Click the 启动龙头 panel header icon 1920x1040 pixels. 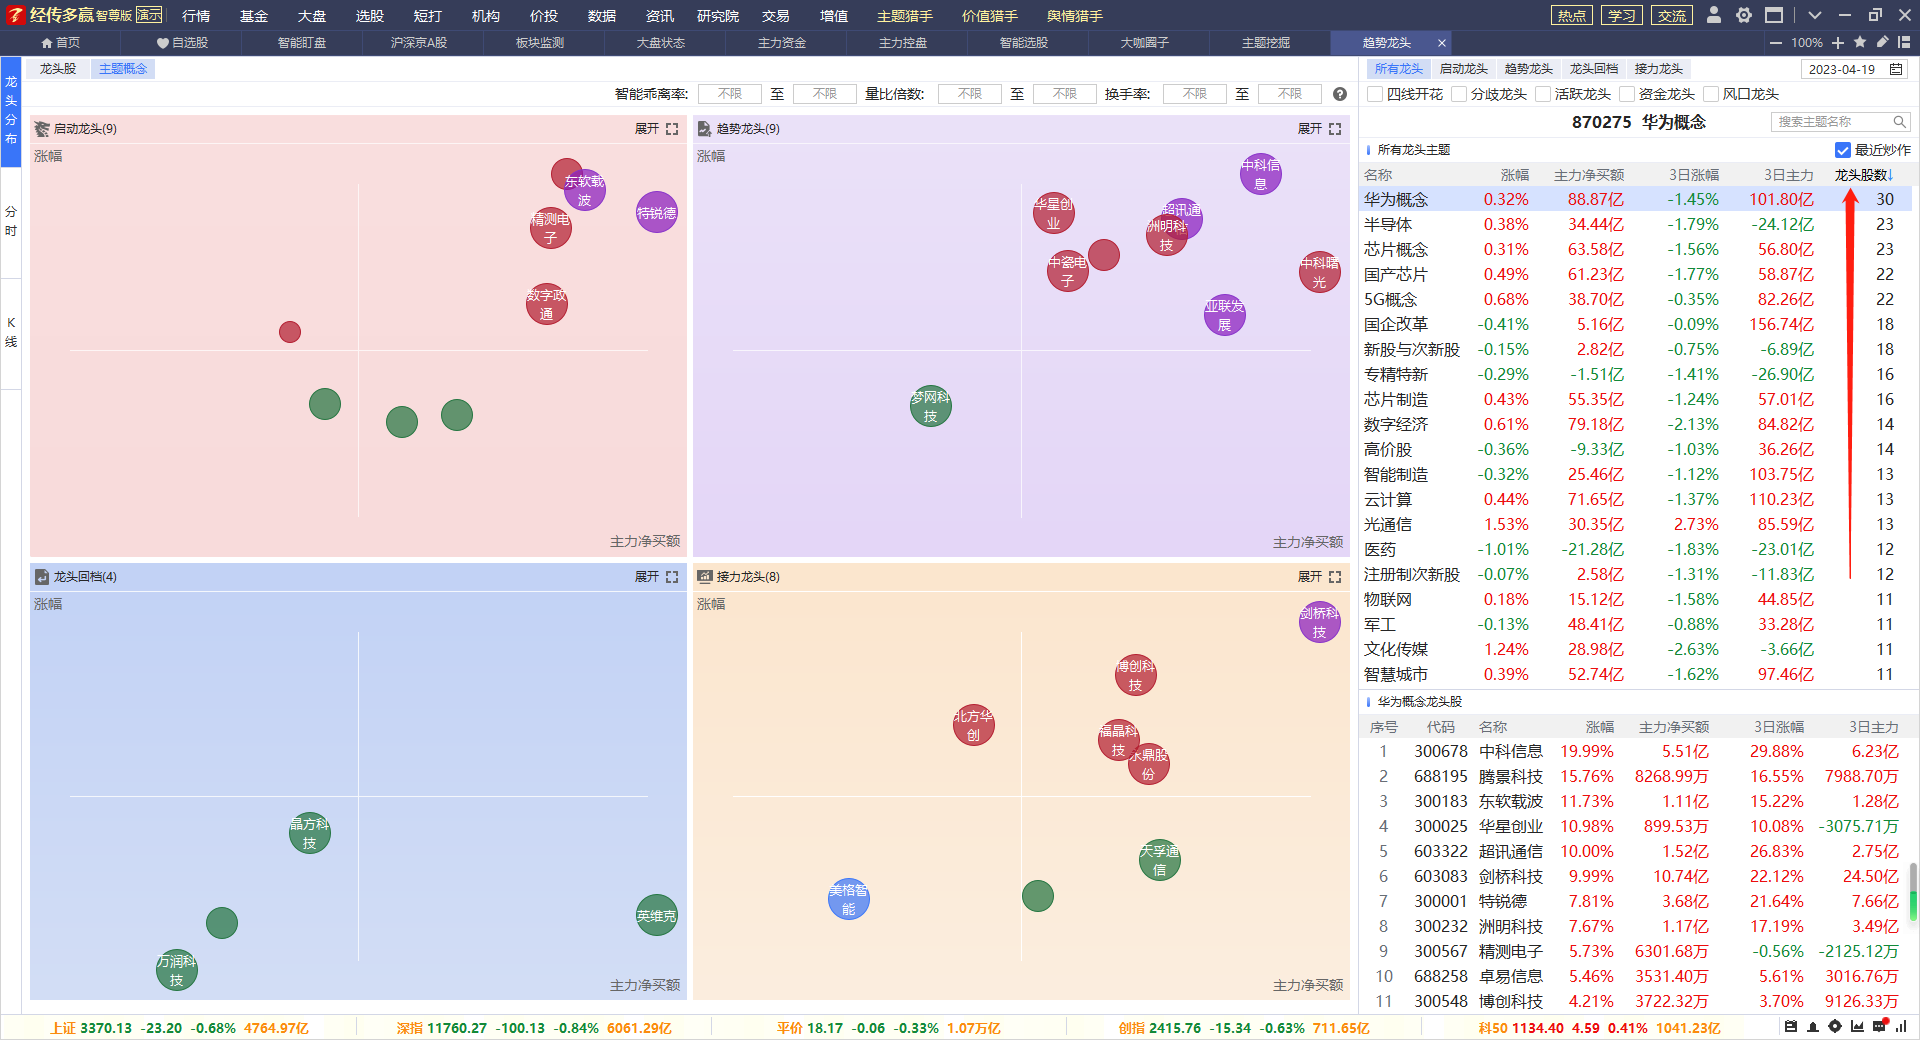pos(42,129)
